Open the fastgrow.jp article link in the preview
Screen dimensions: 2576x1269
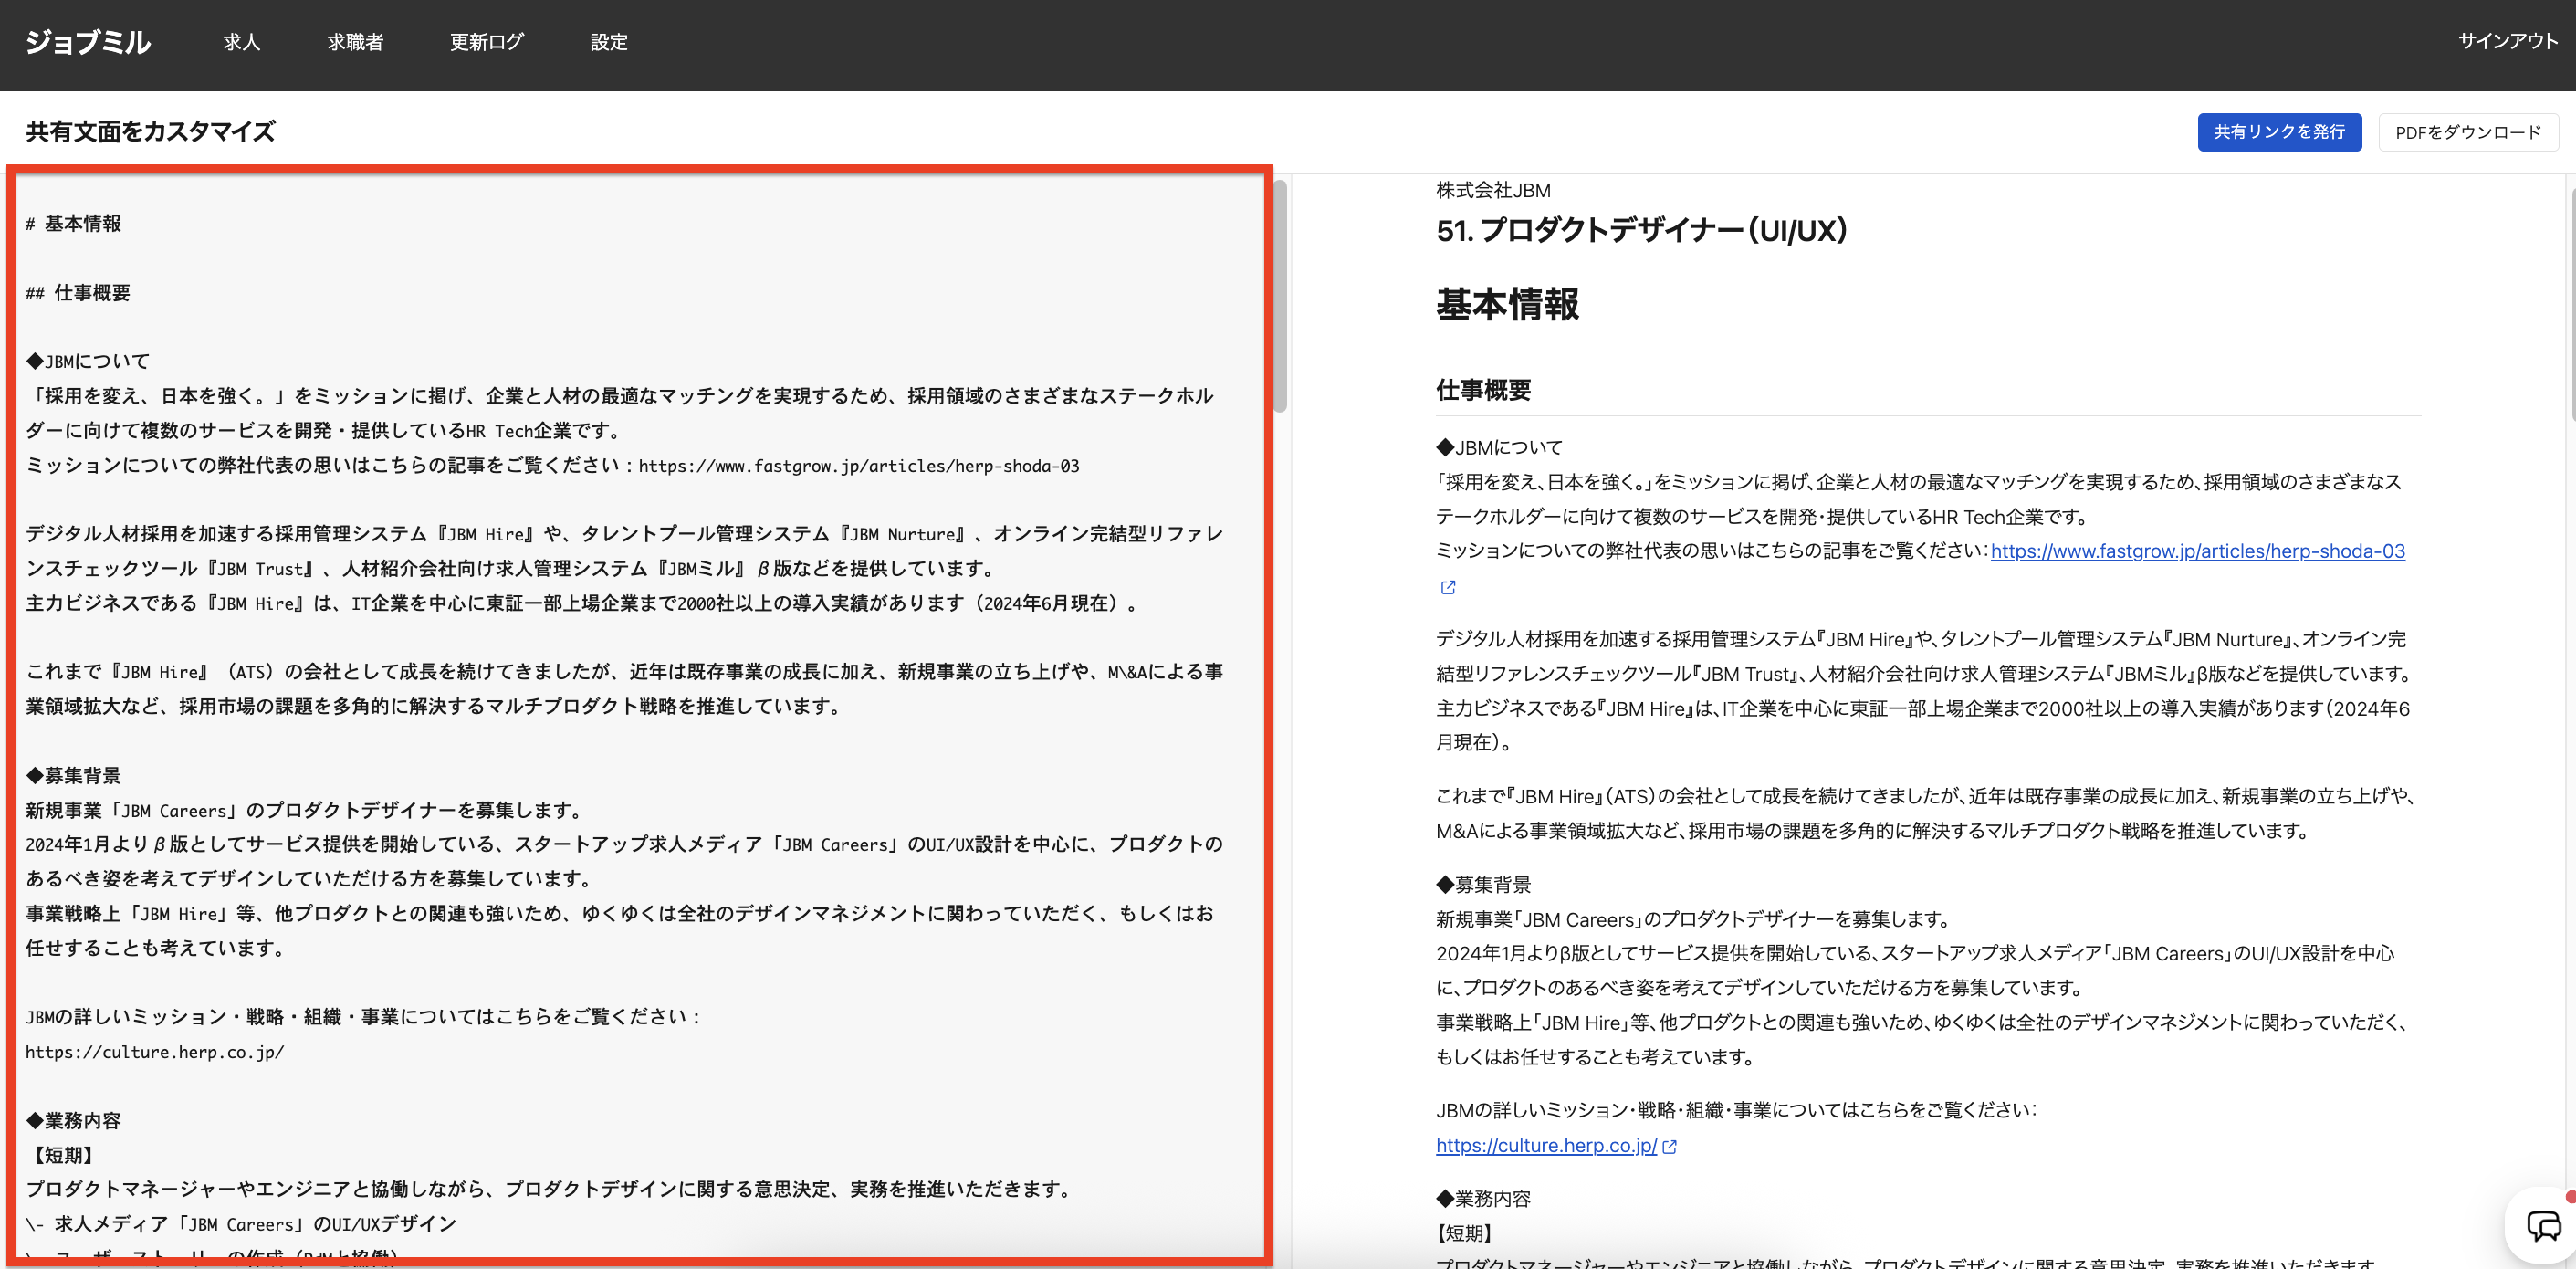[2197, 551]
